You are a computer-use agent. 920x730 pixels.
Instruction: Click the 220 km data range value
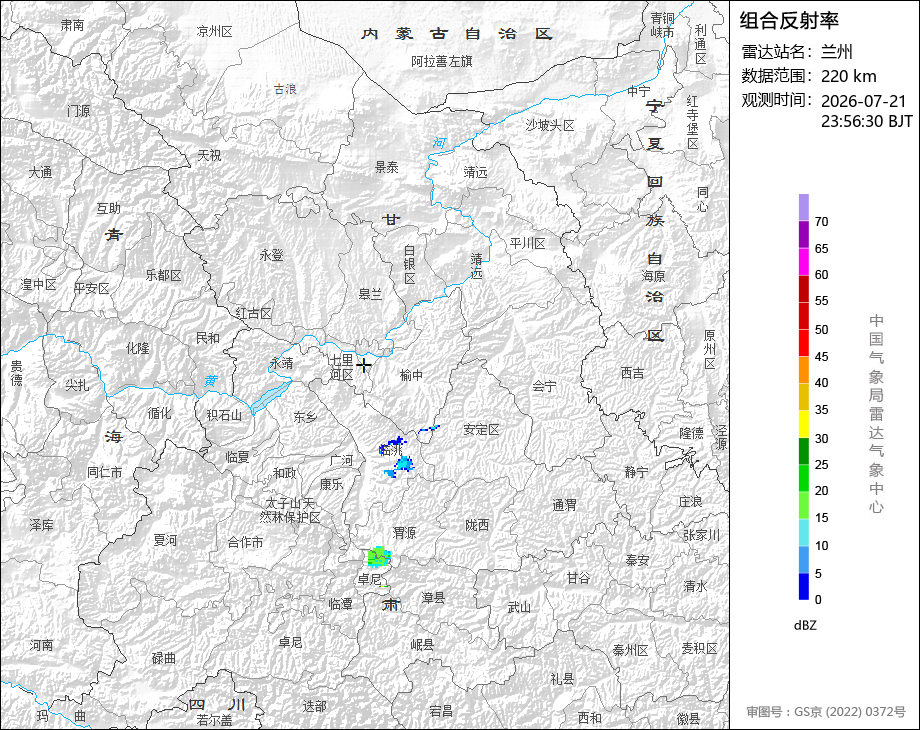pos(848,76)
